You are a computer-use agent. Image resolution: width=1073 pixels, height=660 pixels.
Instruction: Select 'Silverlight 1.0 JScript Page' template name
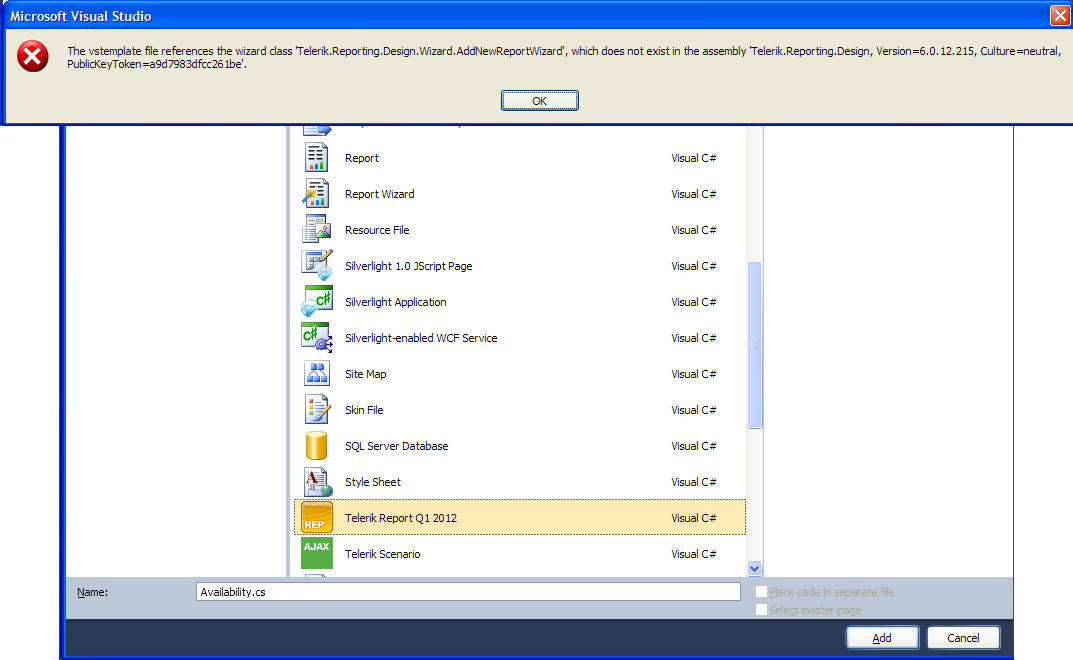409,266
